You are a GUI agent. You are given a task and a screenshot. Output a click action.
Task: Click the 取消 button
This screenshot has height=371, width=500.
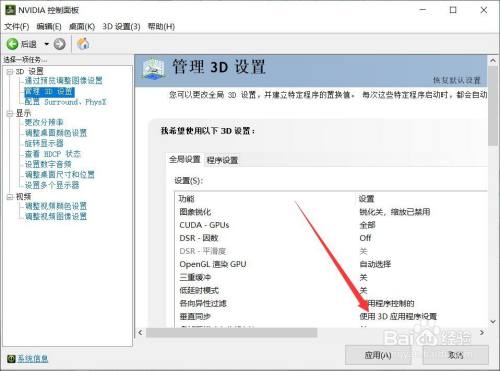pyautogui.click(x=456, y=355)
